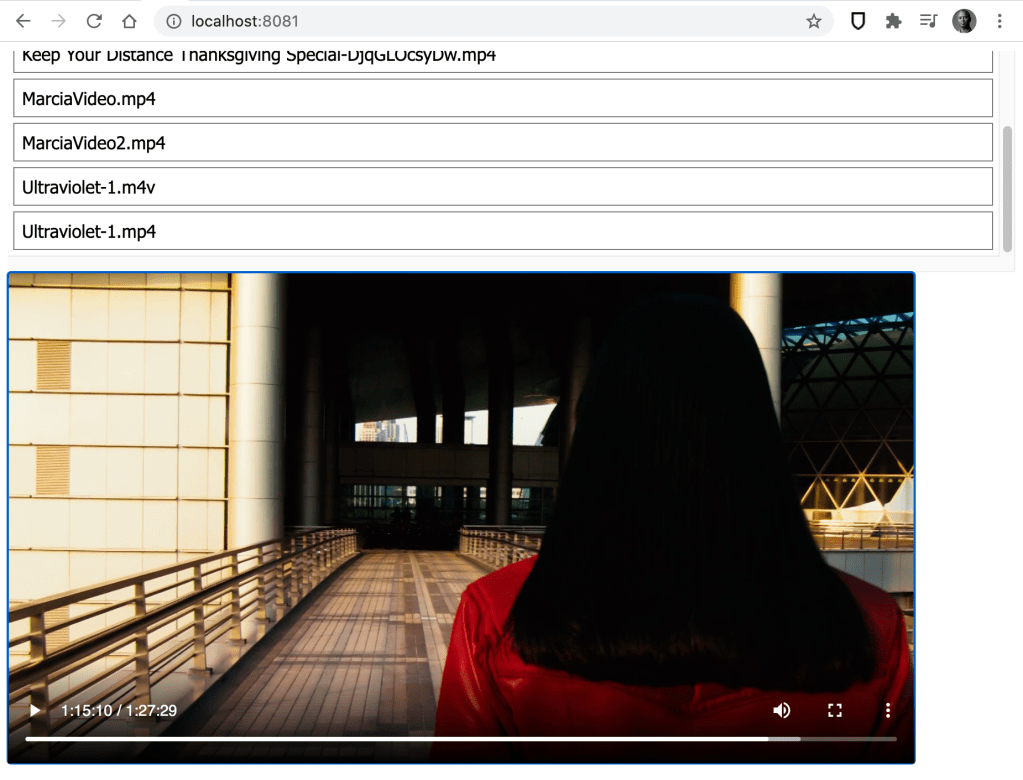Mute the video volume
Screen dimensions: 1023x780
782,711
